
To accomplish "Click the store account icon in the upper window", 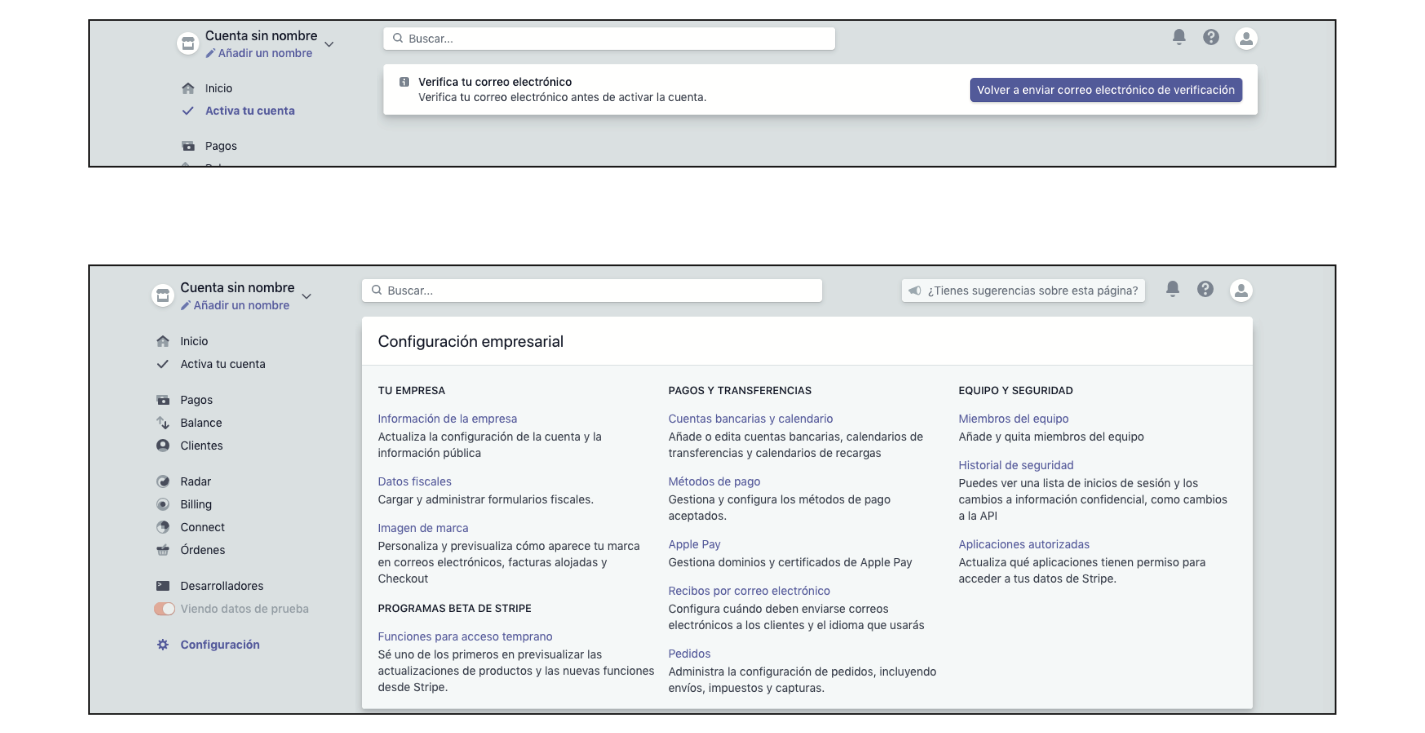I will [x=187, y=44].
